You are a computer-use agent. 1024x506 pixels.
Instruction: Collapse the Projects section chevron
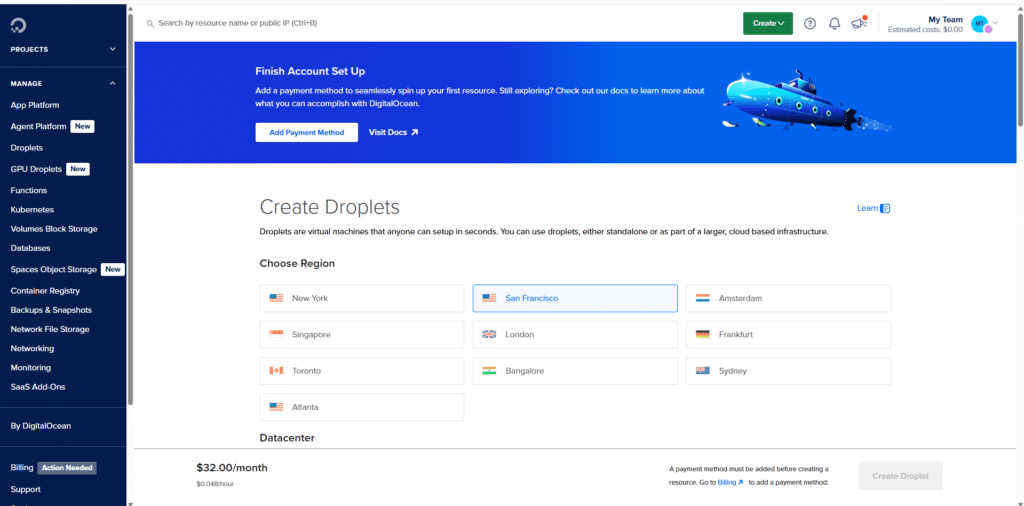click(x=112, y=49)
